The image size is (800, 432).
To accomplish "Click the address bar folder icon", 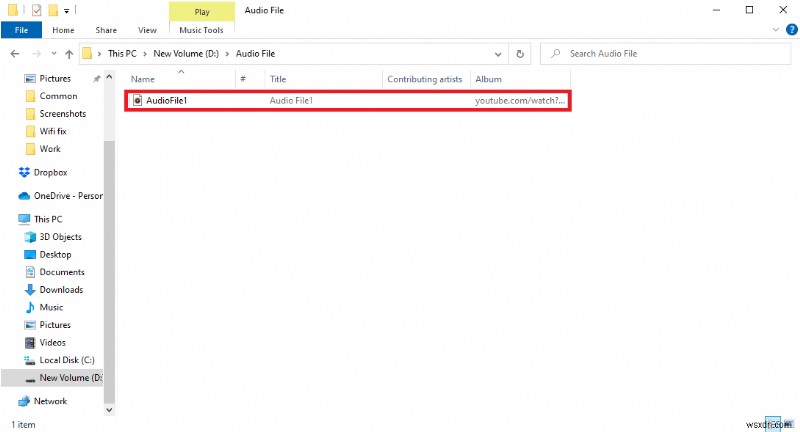I will tap(87, 54).
